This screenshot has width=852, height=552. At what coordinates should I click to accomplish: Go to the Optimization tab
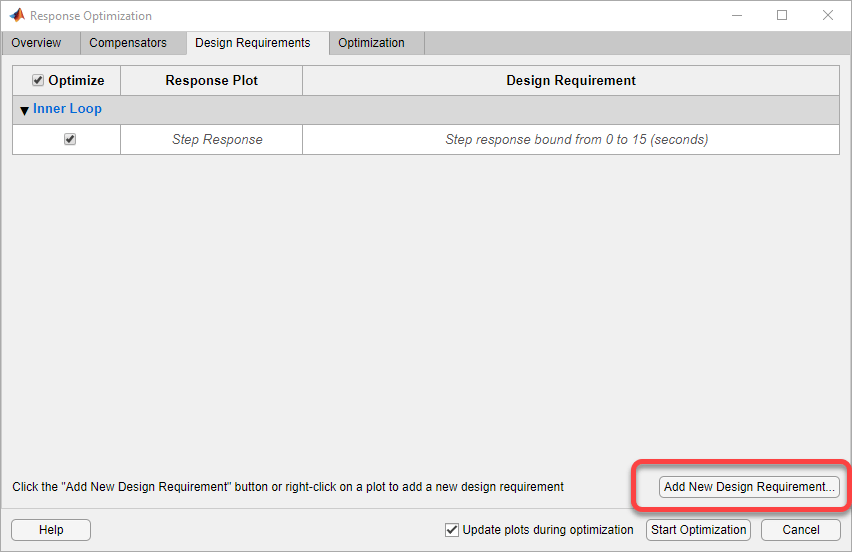point(376,43)
